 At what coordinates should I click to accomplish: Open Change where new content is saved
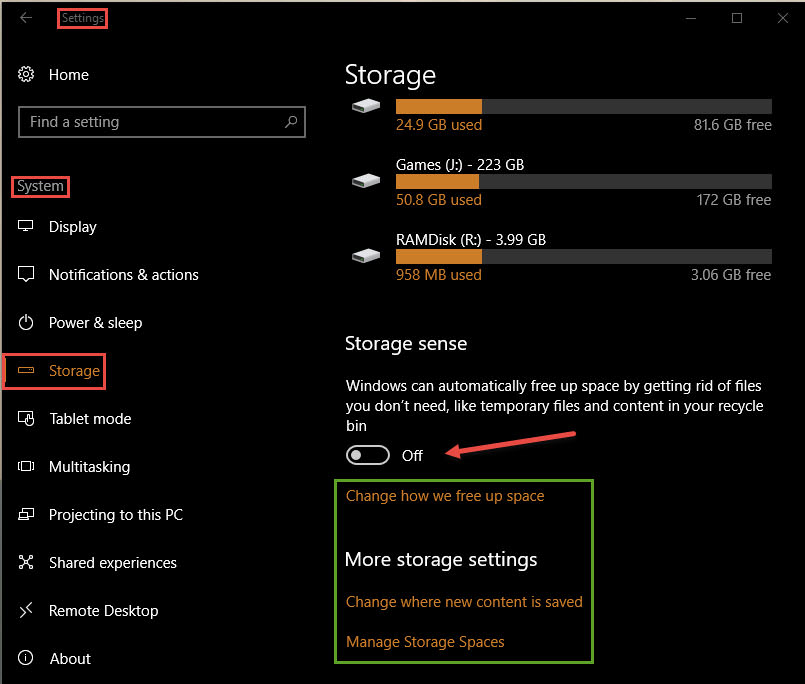pyautogui.click(x=464, y=602)
